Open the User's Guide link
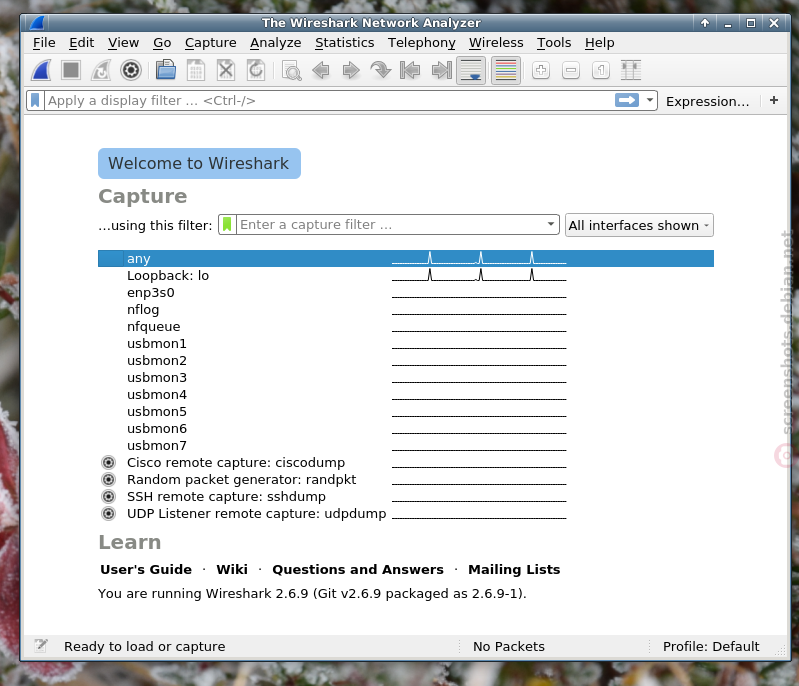799x686 pixels. point(146,569)
